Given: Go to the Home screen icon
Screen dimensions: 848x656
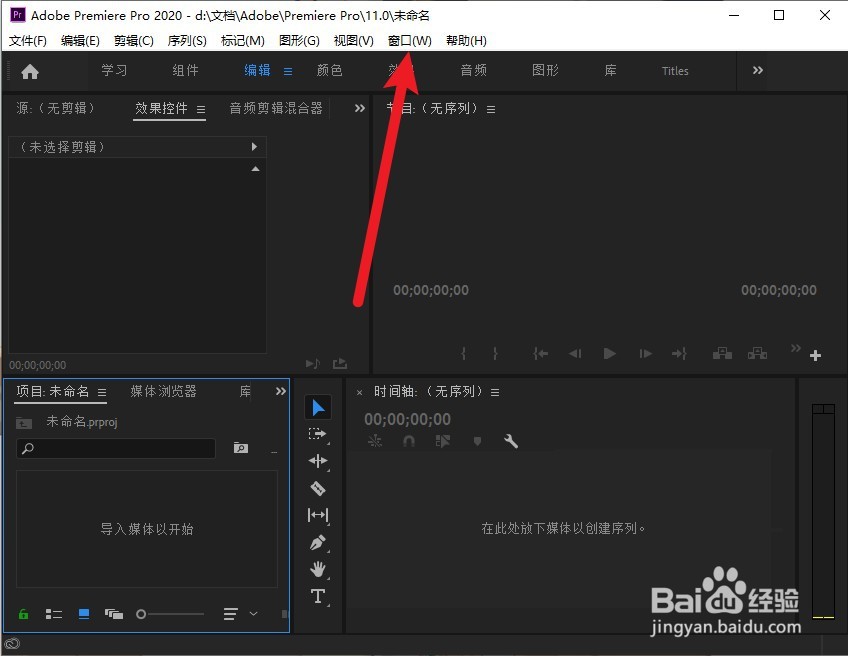Looking at the screenshot, I should 30,71.
